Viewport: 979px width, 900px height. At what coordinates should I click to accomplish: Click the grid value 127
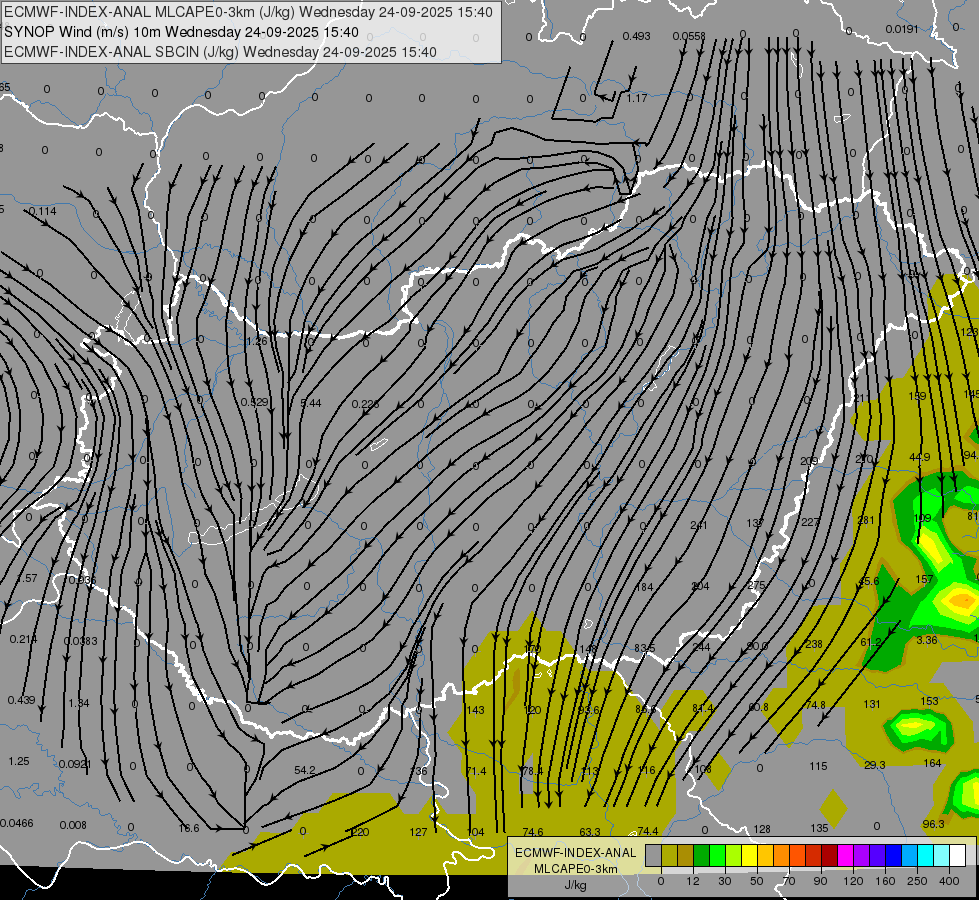coord(418,832)
